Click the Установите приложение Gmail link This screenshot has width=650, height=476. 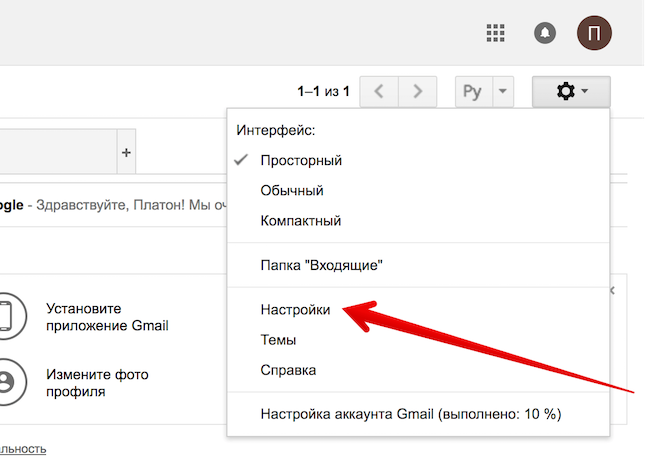click(x=107, y=317)
